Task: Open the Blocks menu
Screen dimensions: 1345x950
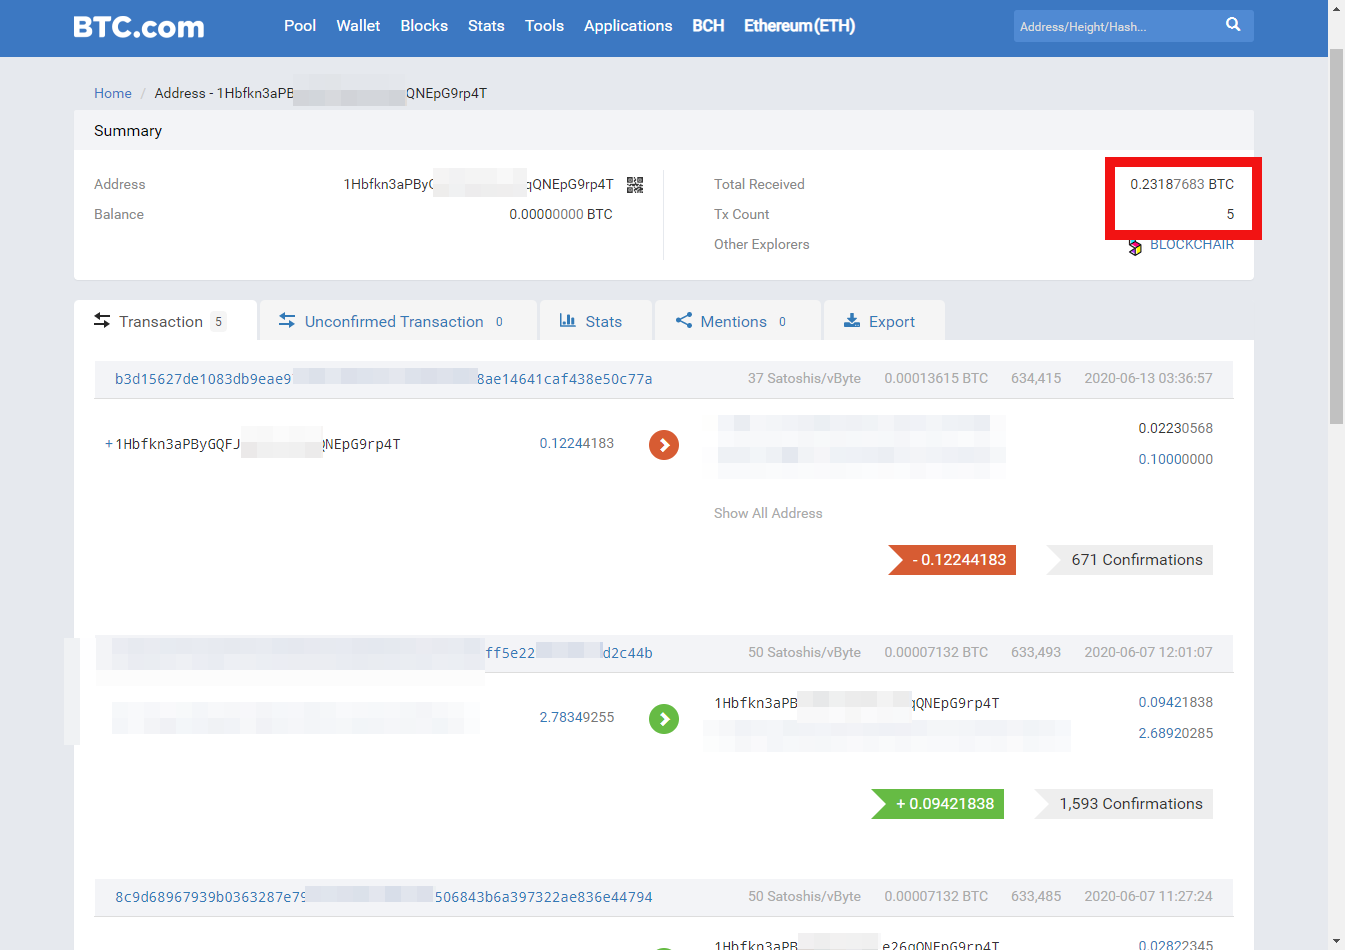Action: (424, 26)
